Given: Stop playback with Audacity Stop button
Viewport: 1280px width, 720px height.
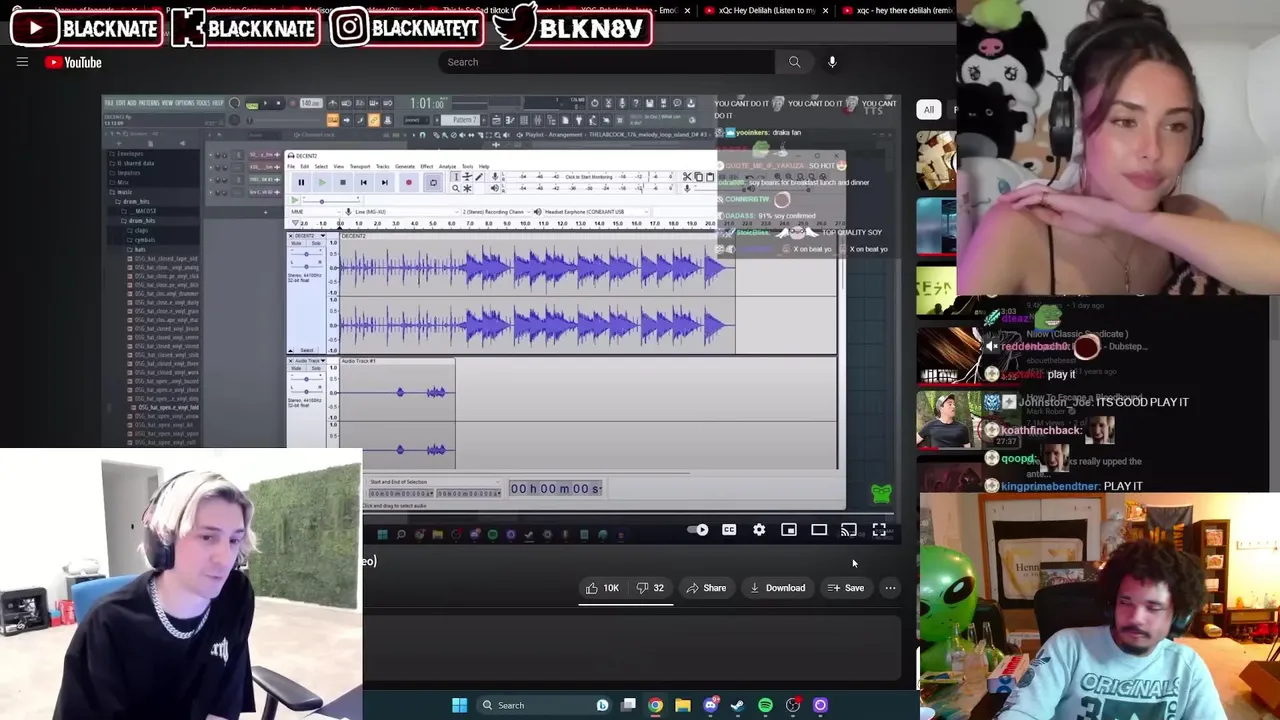Looking at the screenshot, I should (343, 182).
